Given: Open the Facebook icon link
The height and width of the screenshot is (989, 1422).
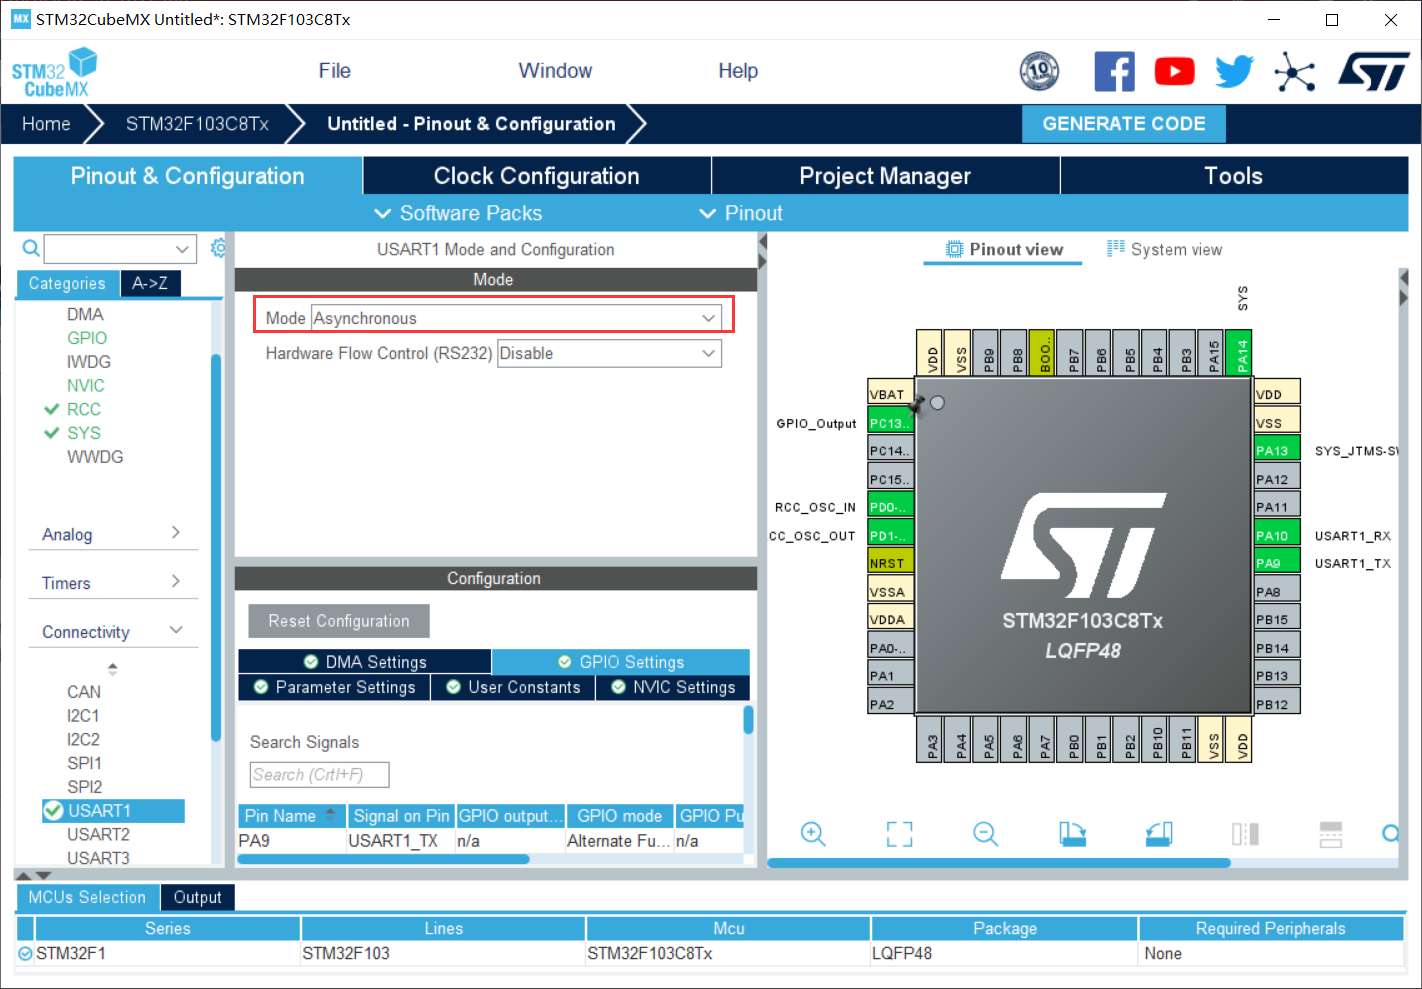Looking at the screenshot, I should (x=1114, y=72).
